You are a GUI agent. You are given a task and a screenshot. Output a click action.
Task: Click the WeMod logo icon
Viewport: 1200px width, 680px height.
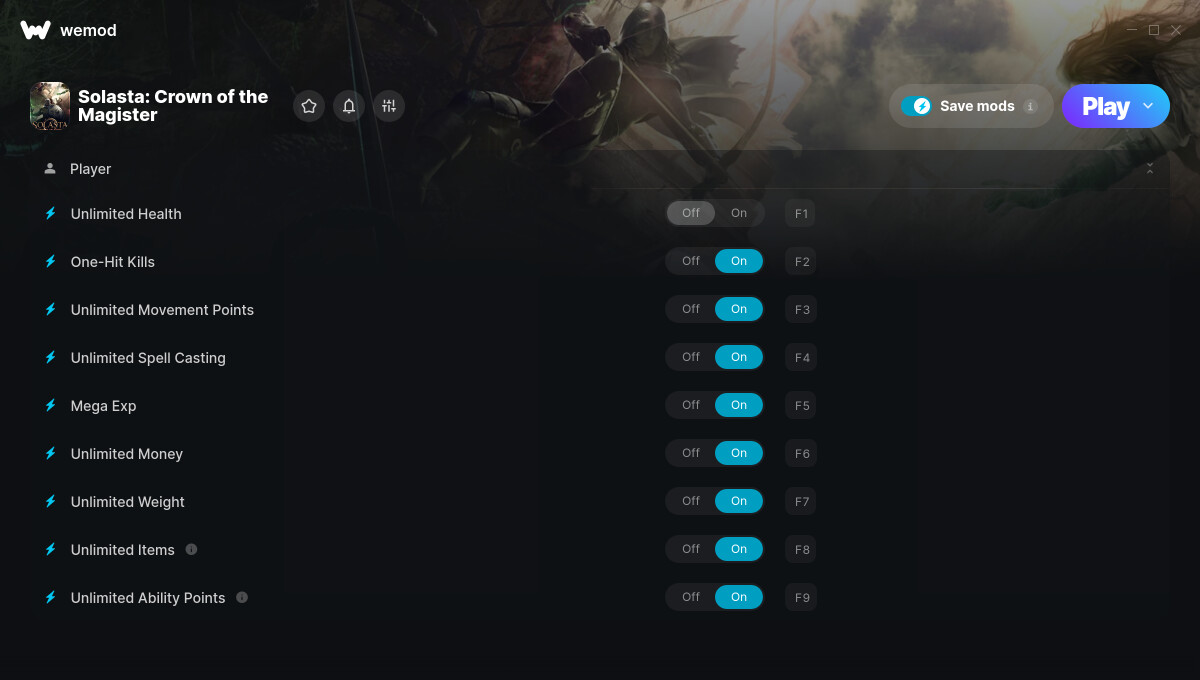tap(35, 30)
